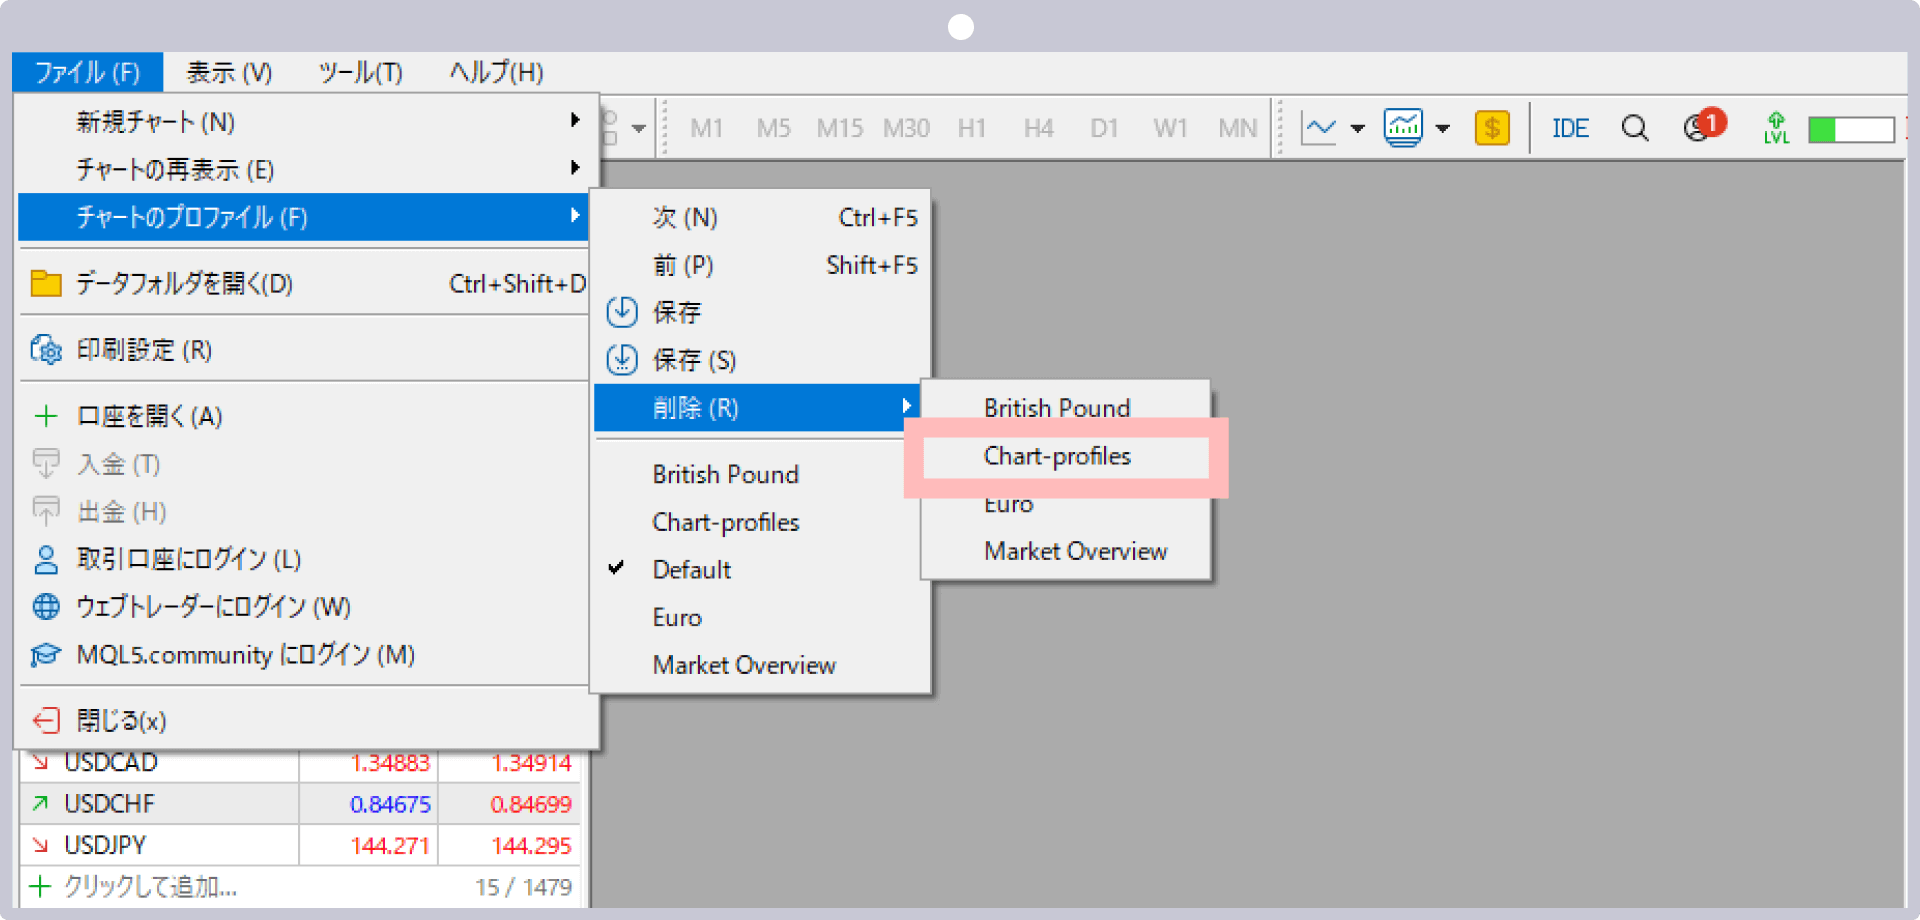The image size is (1920, 920).
Task: Open the IDE MetaEditor button
Action: [1570, 128]
